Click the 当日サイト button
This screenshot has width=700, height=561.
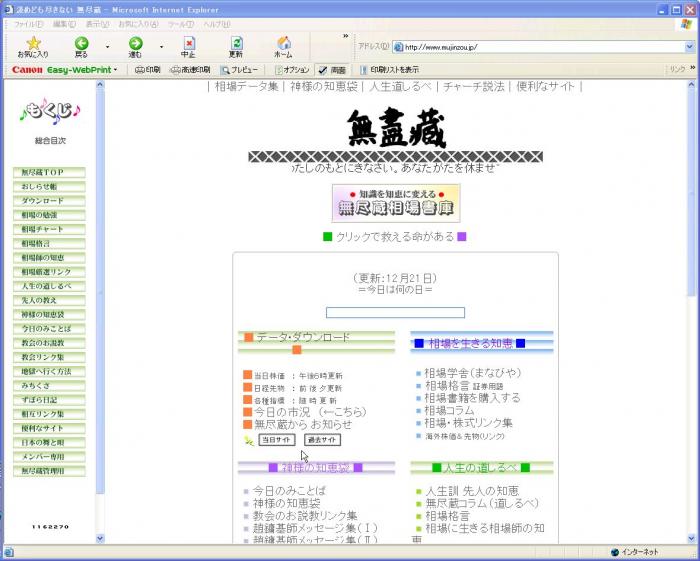pyautogui.click(x=277, y=439)
